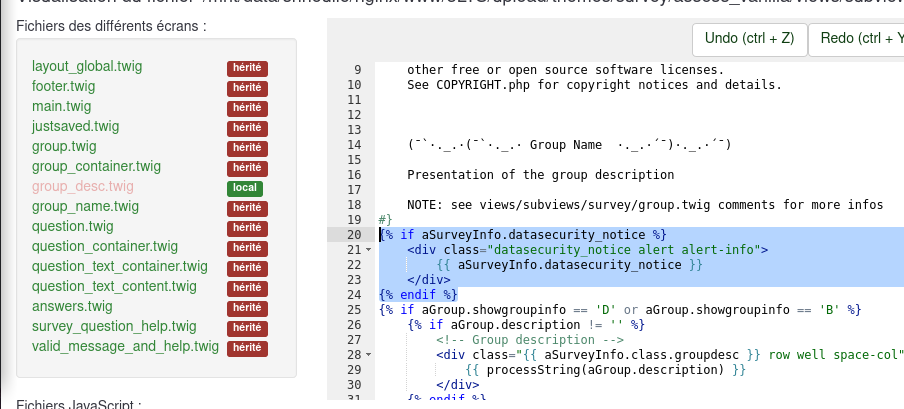Collapse code fold at line 21
Screen dimensions: 904x409
[x=369, y=250]
